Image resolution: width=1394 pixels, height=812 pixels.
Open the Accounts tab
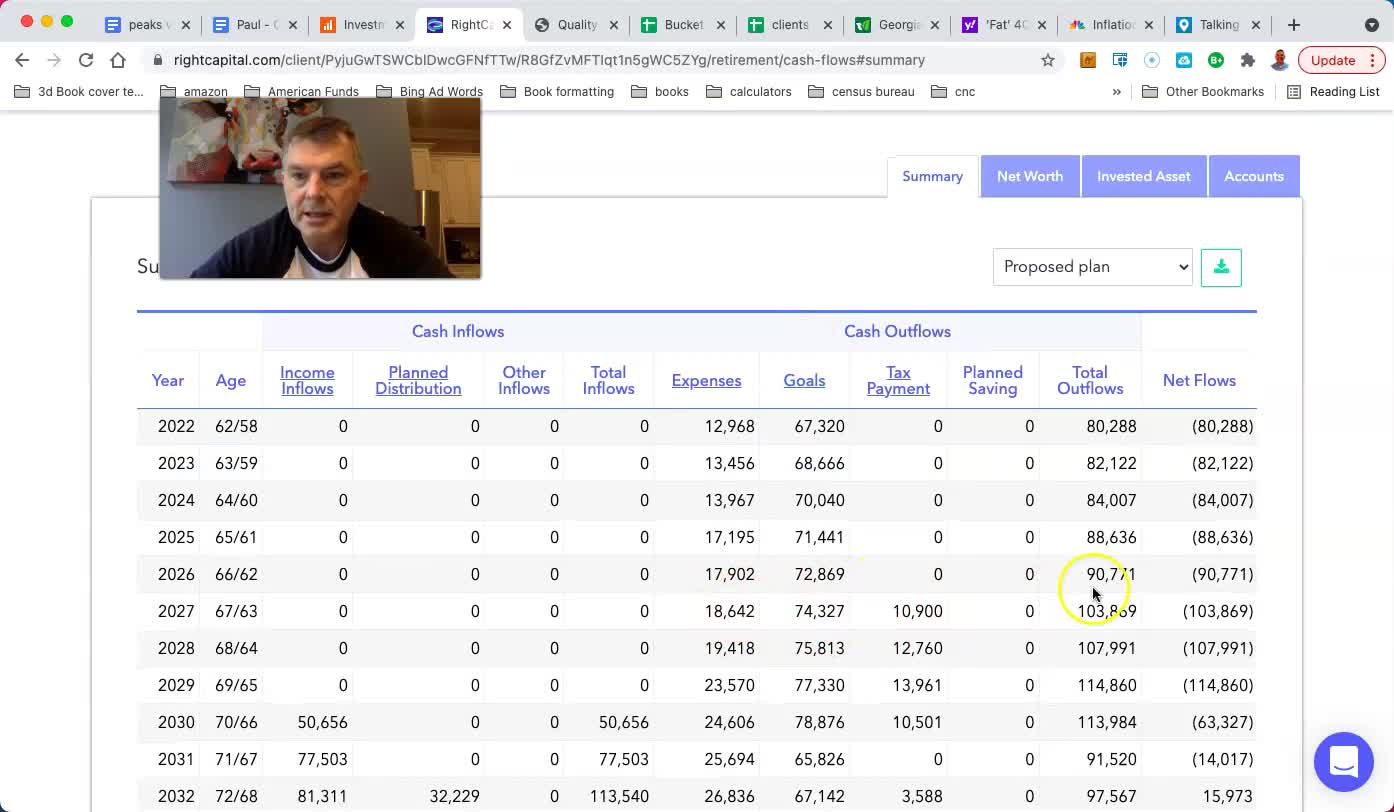click(x=1253, y=176)
